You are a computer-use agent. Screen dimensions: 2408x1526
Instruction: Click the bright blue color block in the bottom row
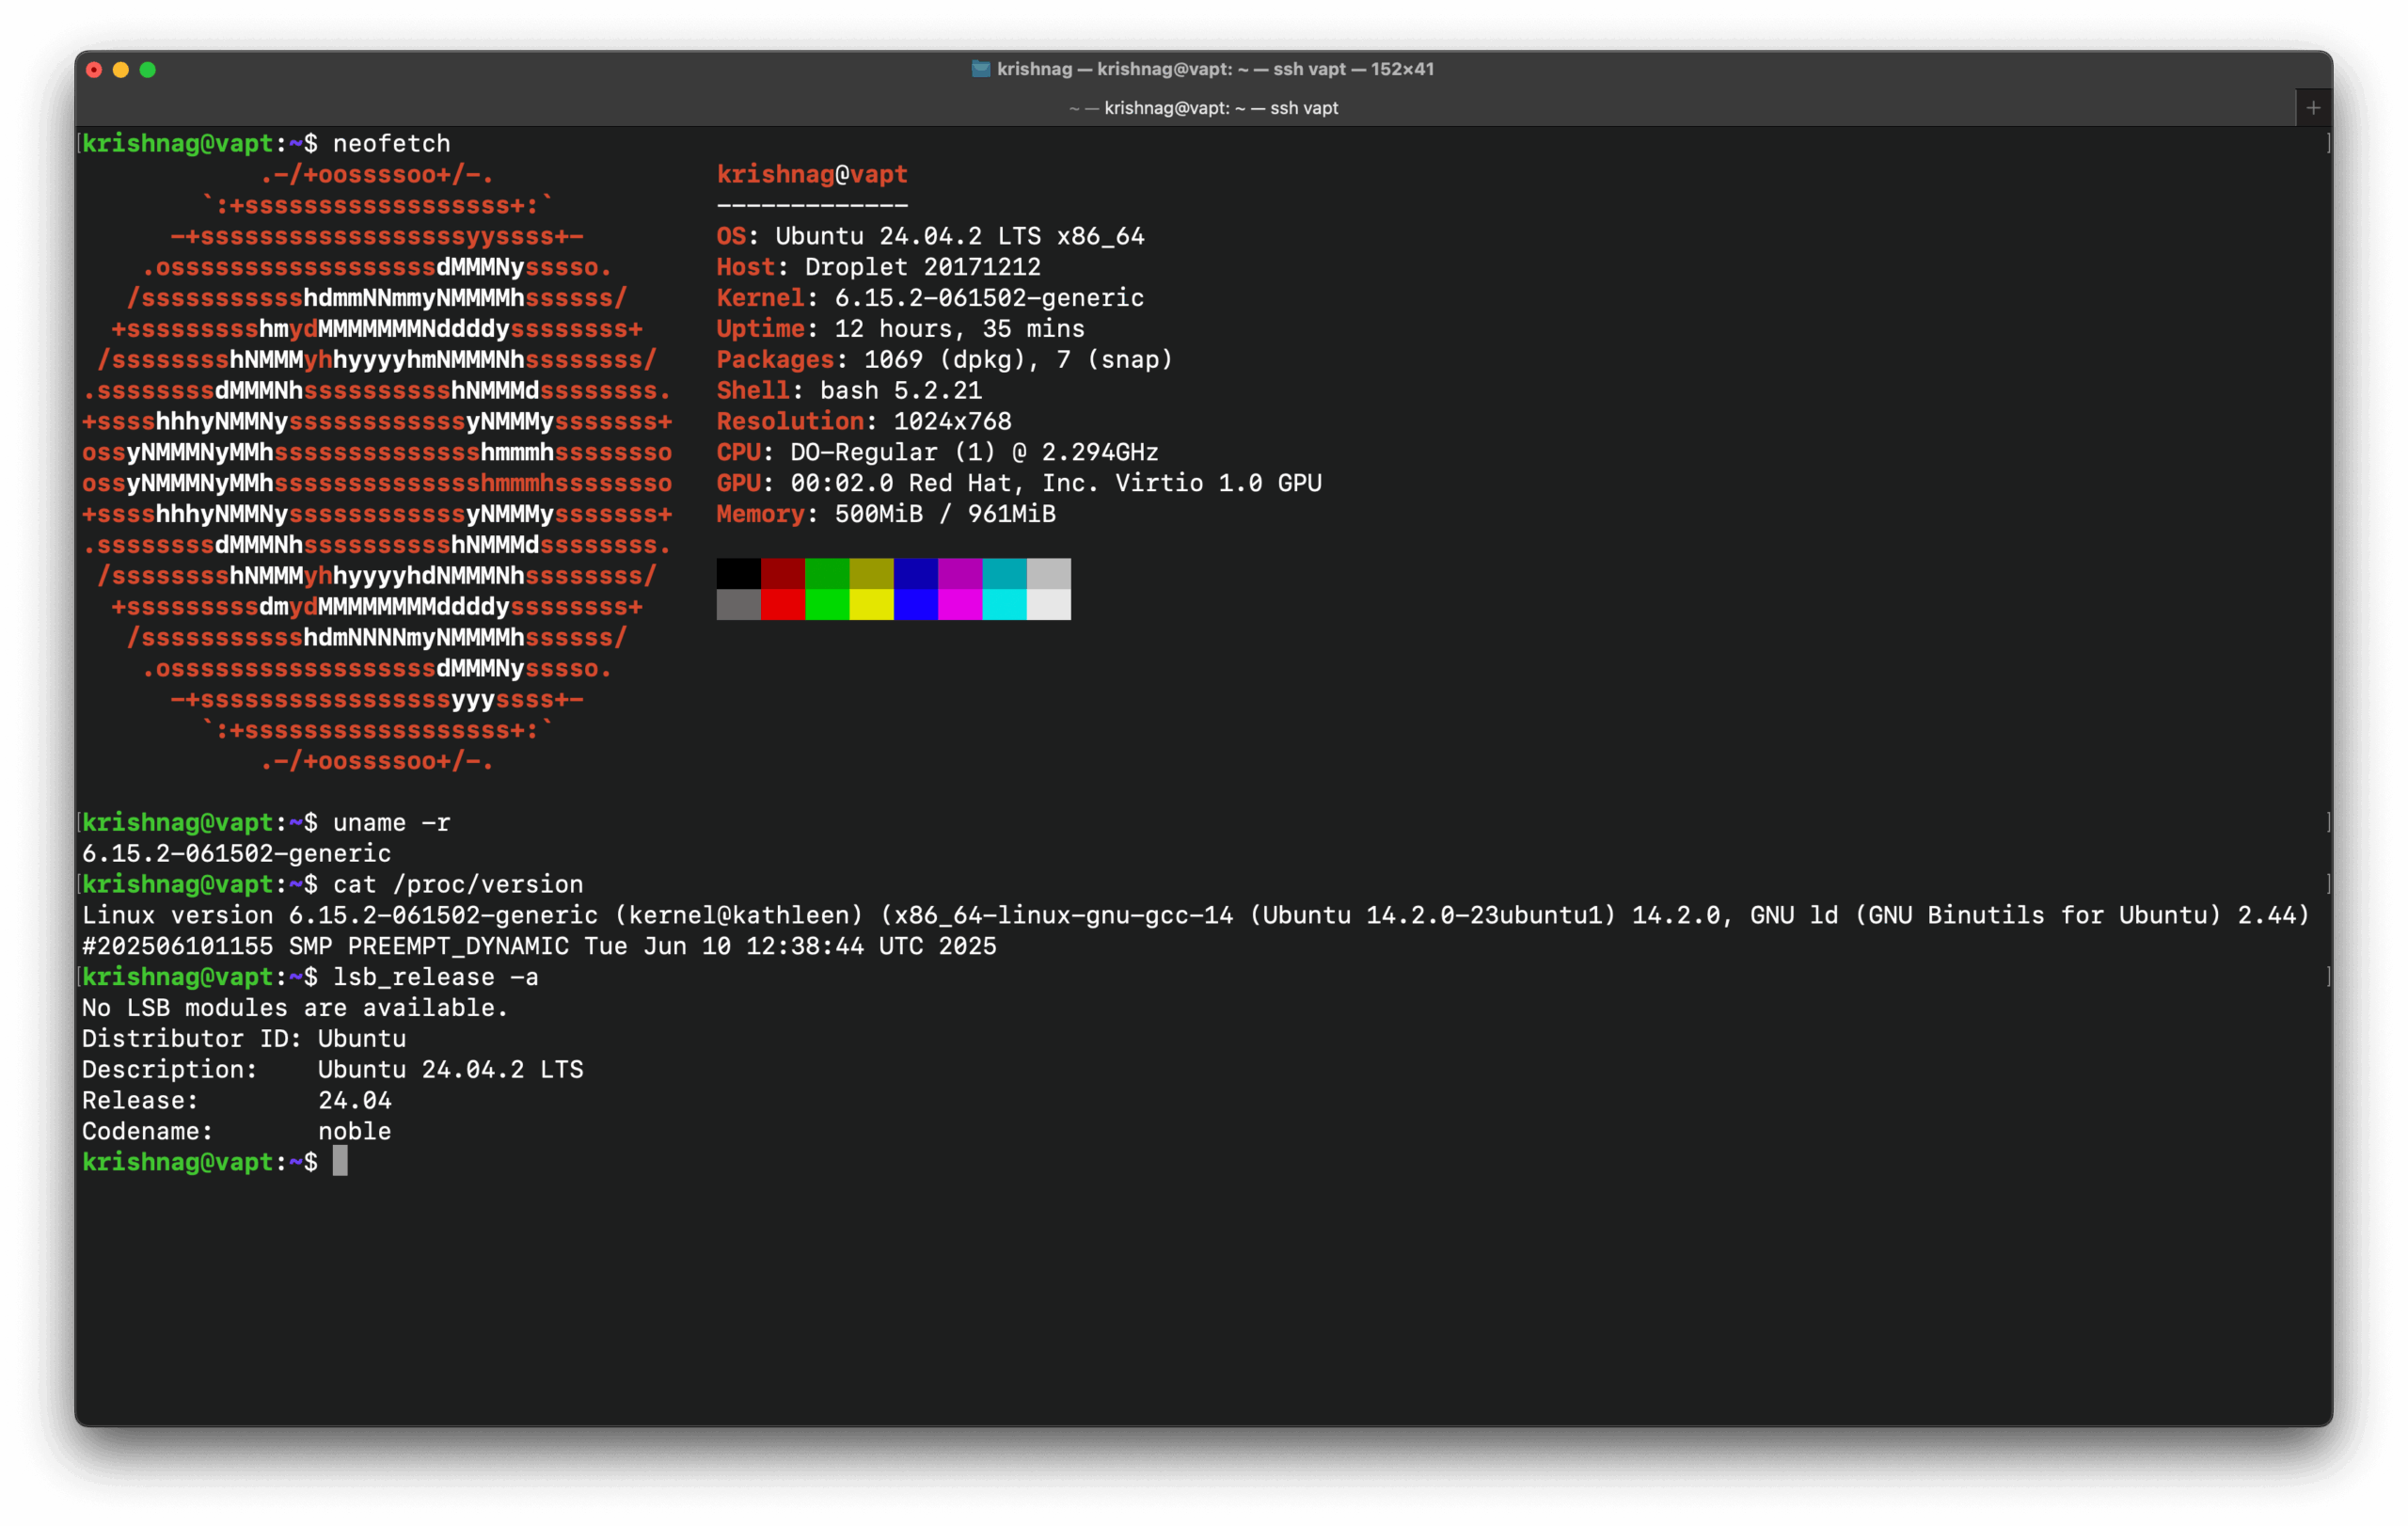[916, 605]
